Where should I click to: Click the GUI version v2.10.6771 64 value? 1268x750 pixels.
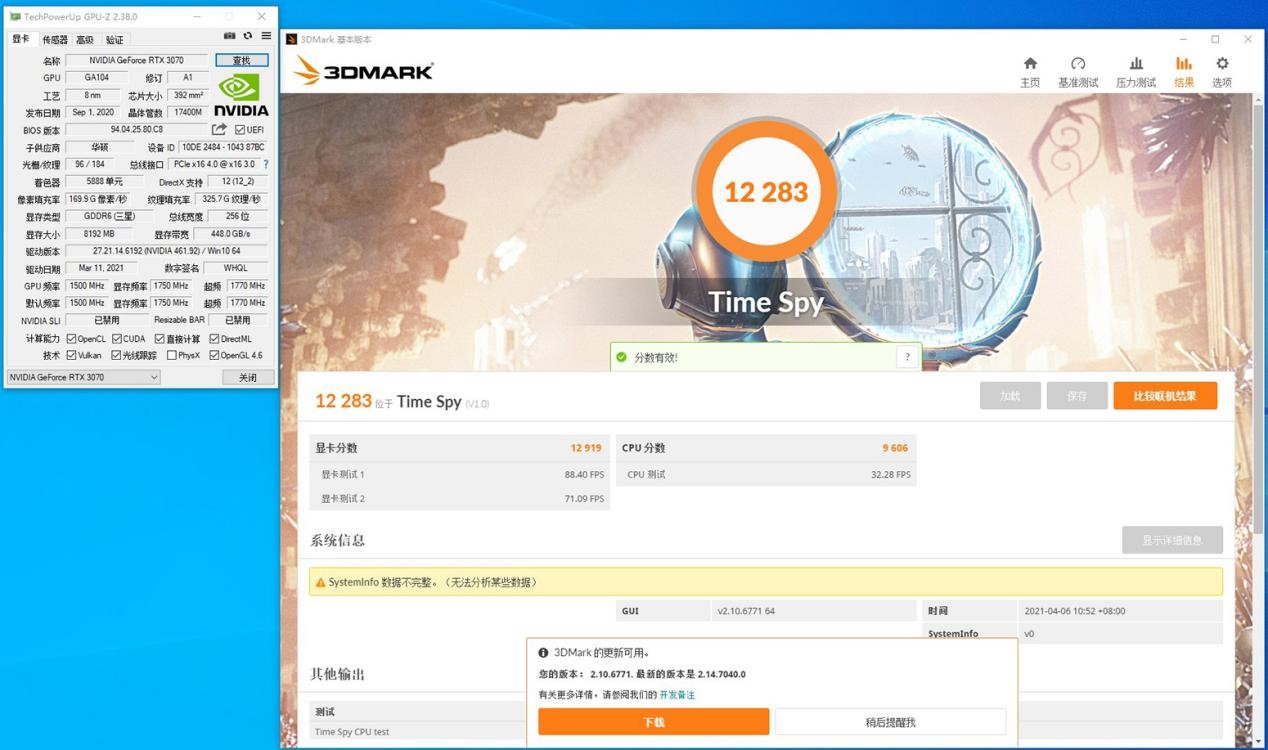coord(746,611)
